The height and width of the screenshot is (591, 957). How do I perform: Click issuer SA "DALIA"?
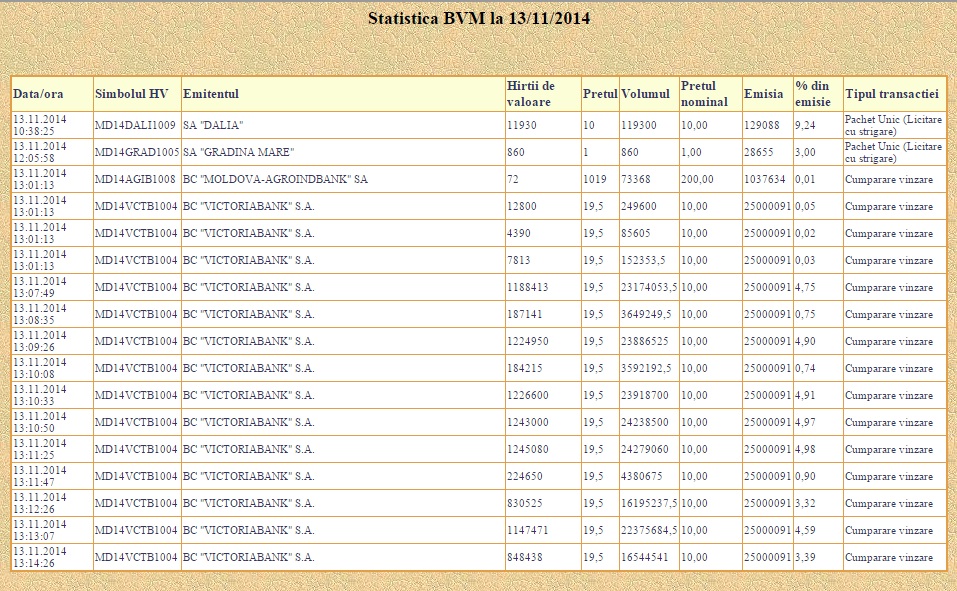pos(213,125)
